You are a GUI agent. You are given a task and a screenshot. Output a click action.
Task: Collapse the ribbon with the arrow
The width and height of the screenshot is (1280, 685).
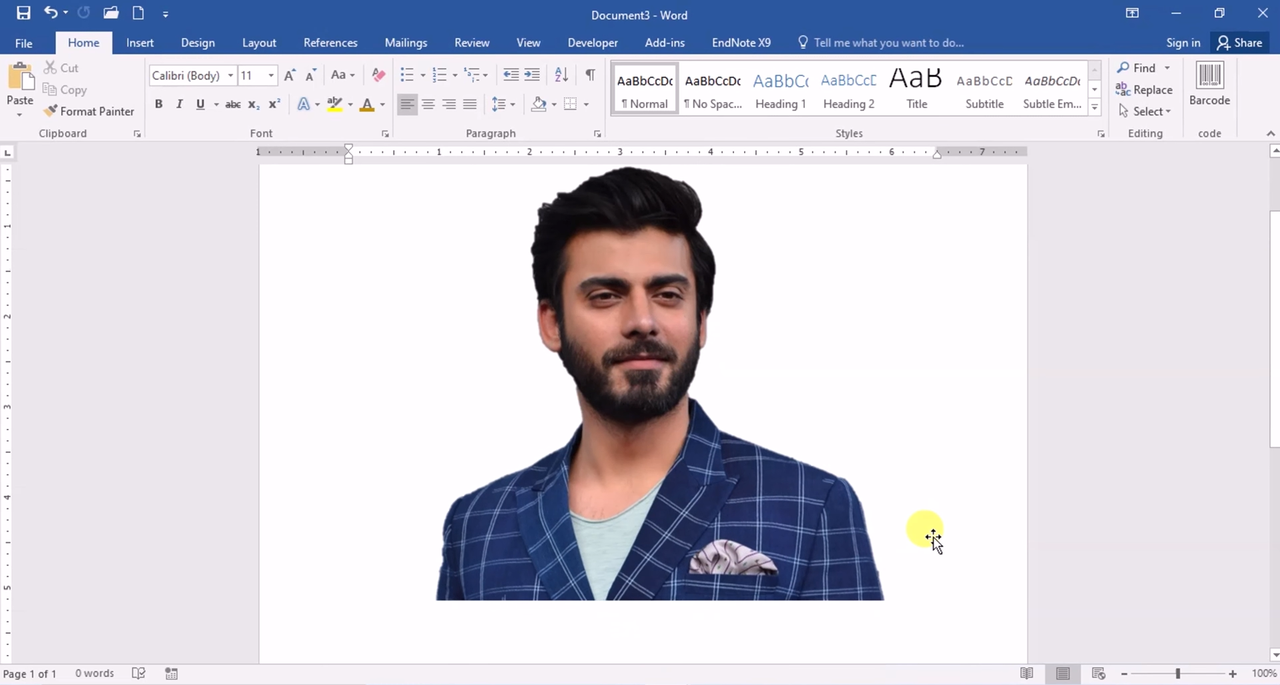pos(1271,133)
